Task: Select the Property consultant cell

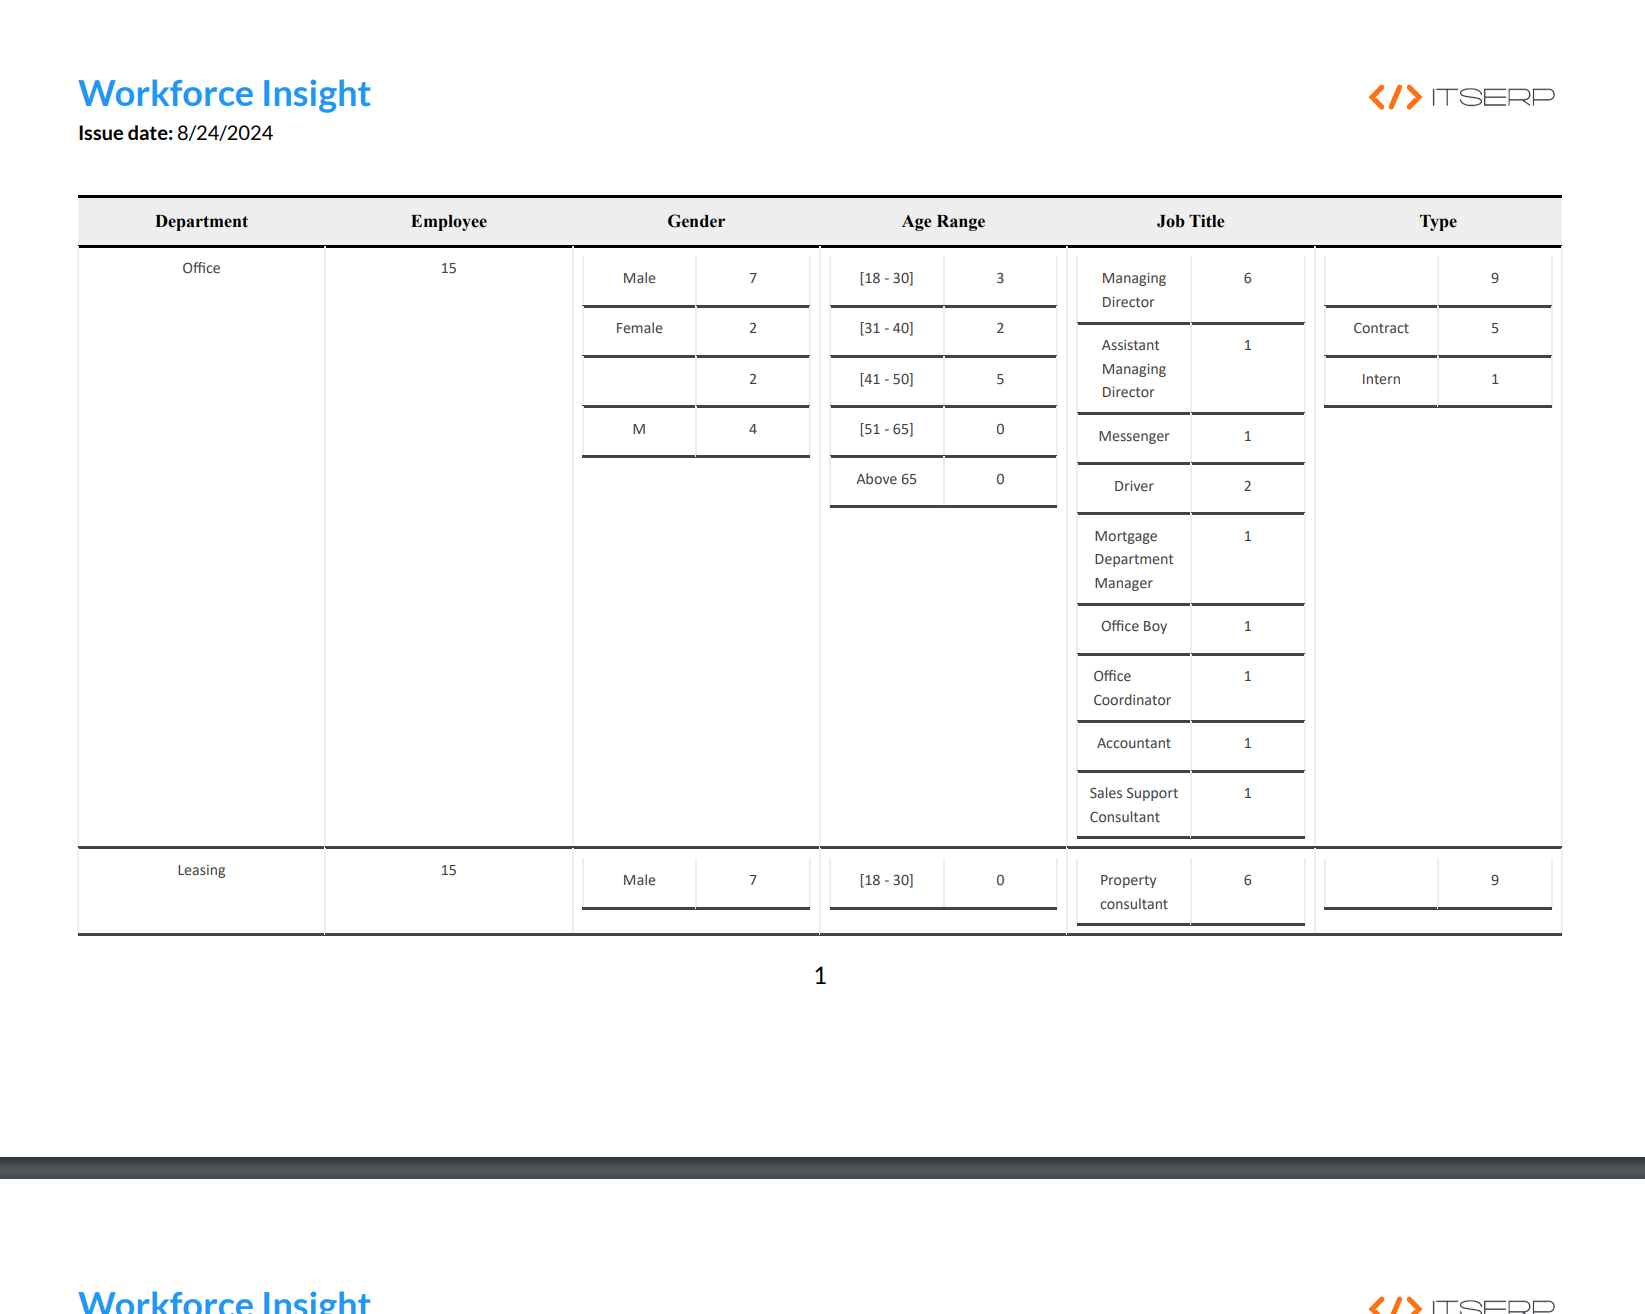Action: point(1128,891)
